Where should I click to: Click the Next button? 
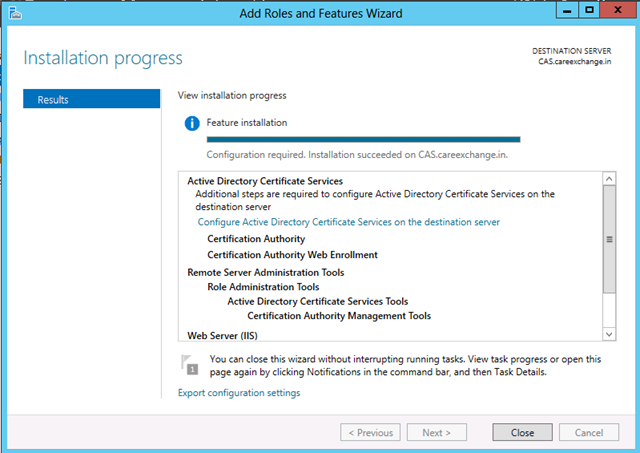click(x=437, y=432)
